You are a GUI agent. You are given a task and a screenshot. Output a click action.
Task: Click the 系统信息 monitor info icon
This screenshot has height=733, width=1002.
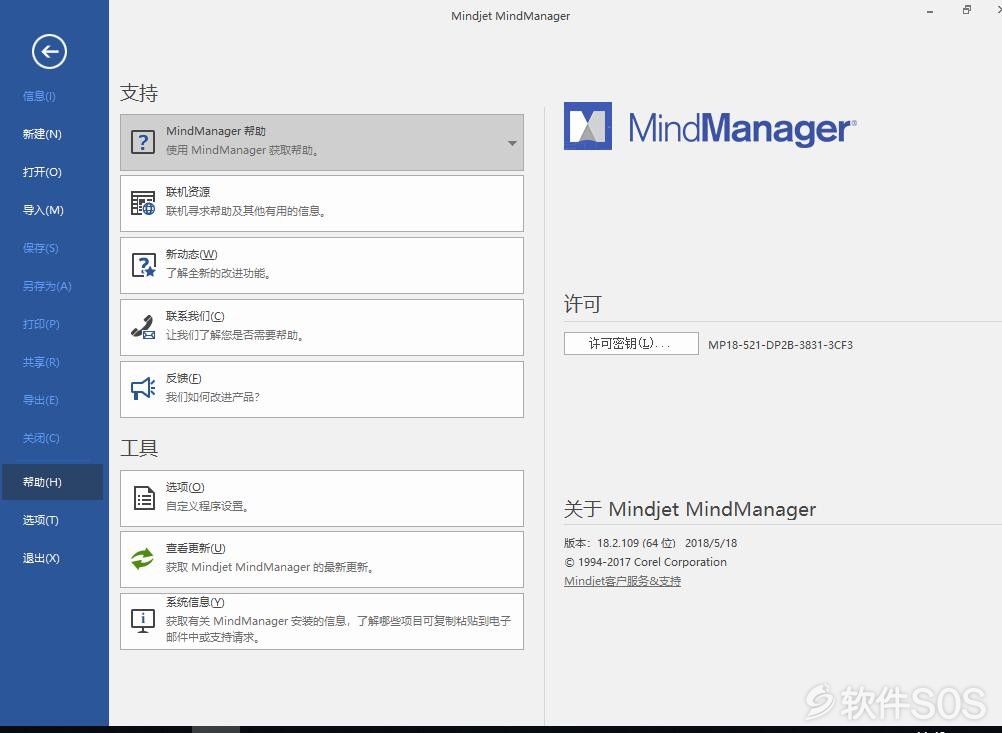[x=143, y=621]
